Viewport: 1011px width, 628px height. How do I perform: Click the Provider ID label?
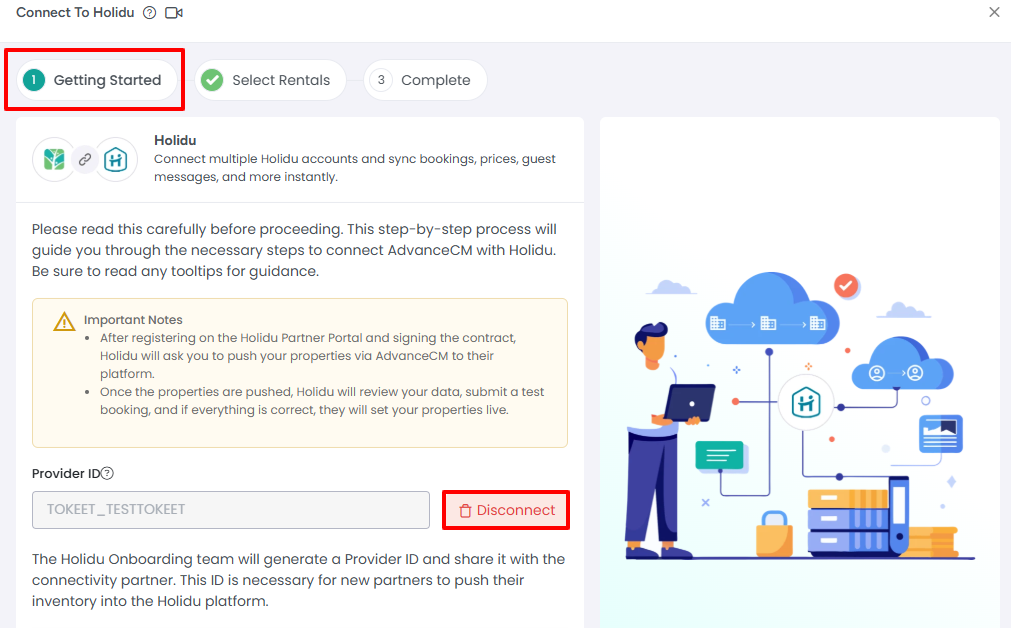pyautogui.click(x=66, y=473)
